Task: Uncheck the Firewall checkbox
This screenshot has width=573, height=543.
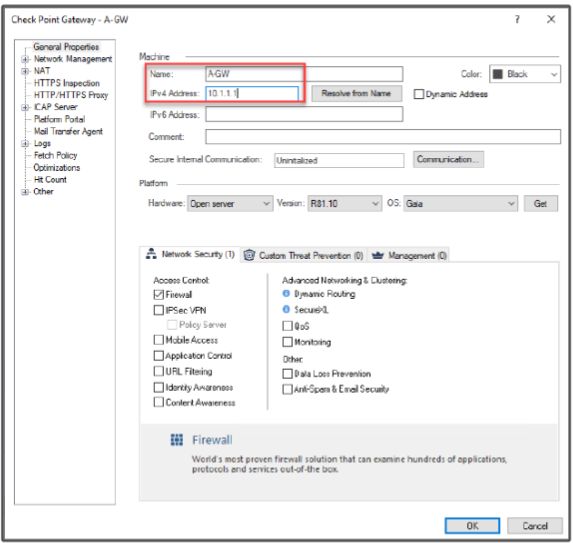Action: [159, 294]
